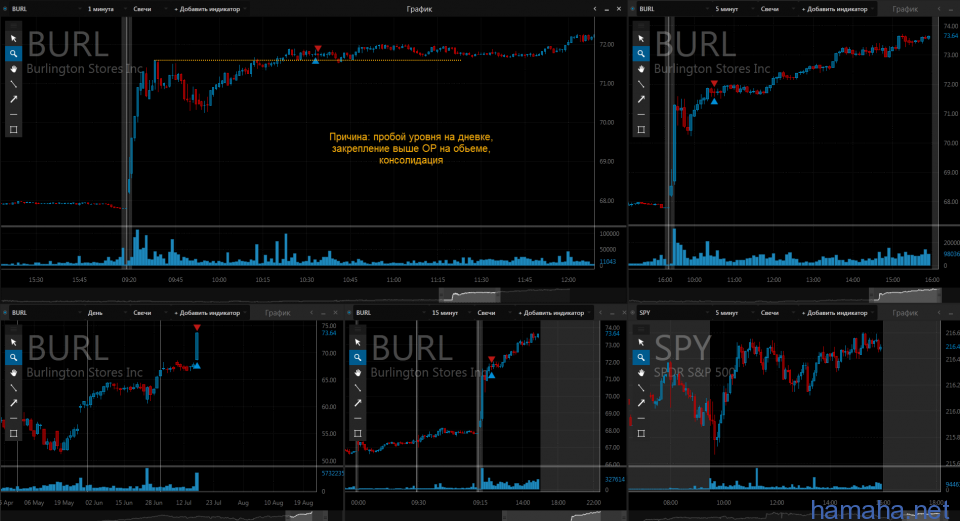Viewport: 960px width, 521px height.
Task: Pick the horizontal line tool in daily chart
Action: click(14, 417)
